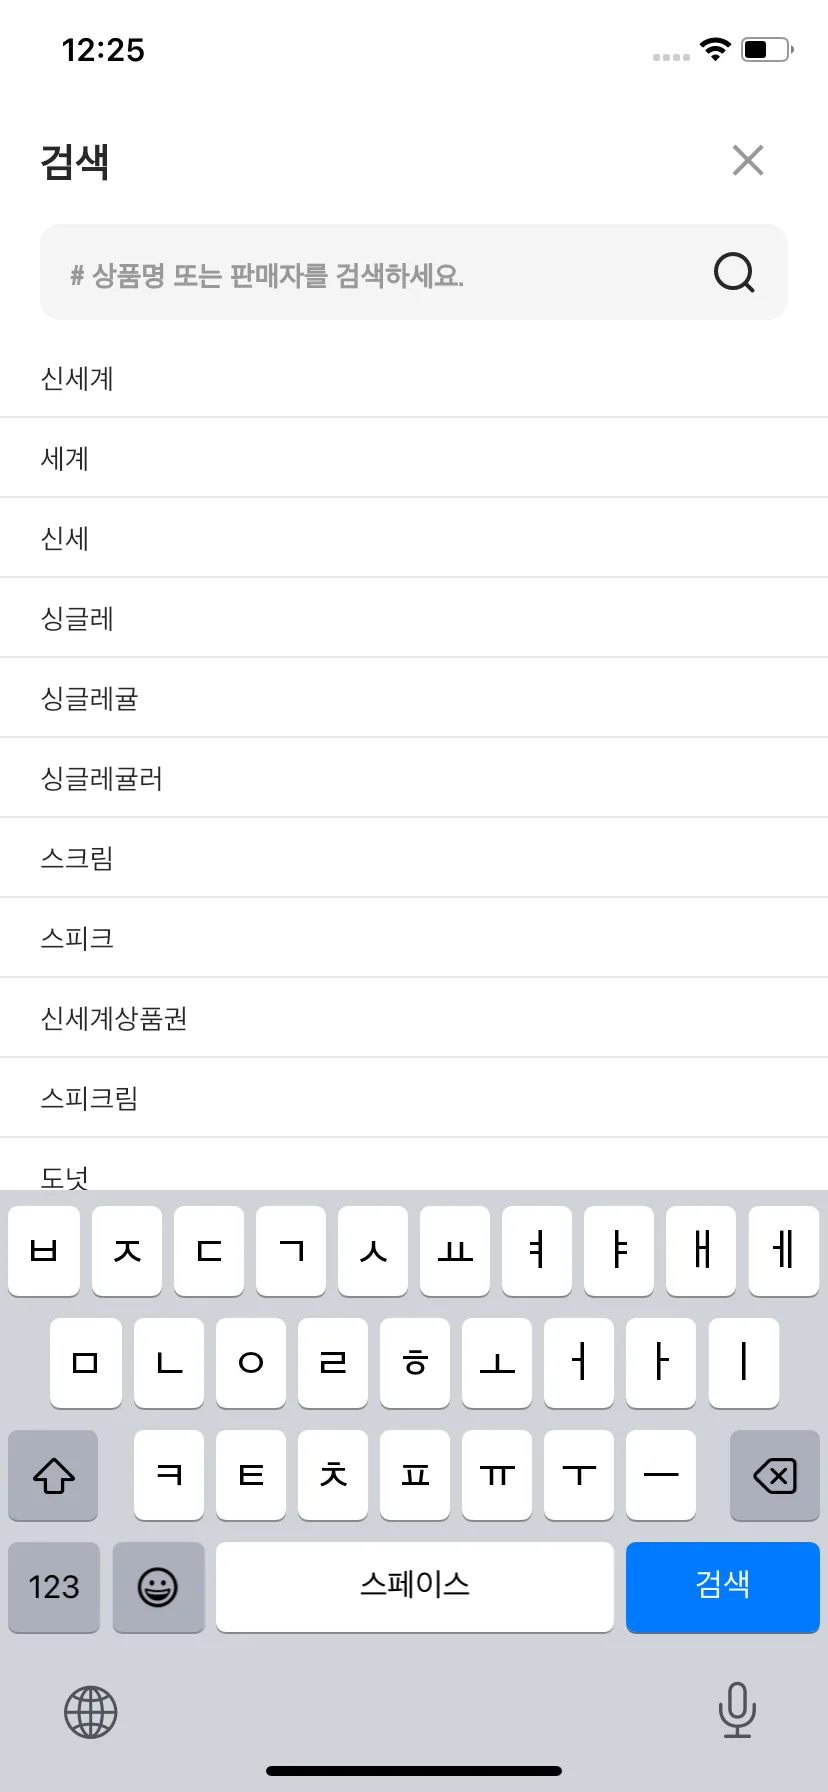Close the search screen with X
Viewport: 828px width, 1792px height.
point(748,160)
